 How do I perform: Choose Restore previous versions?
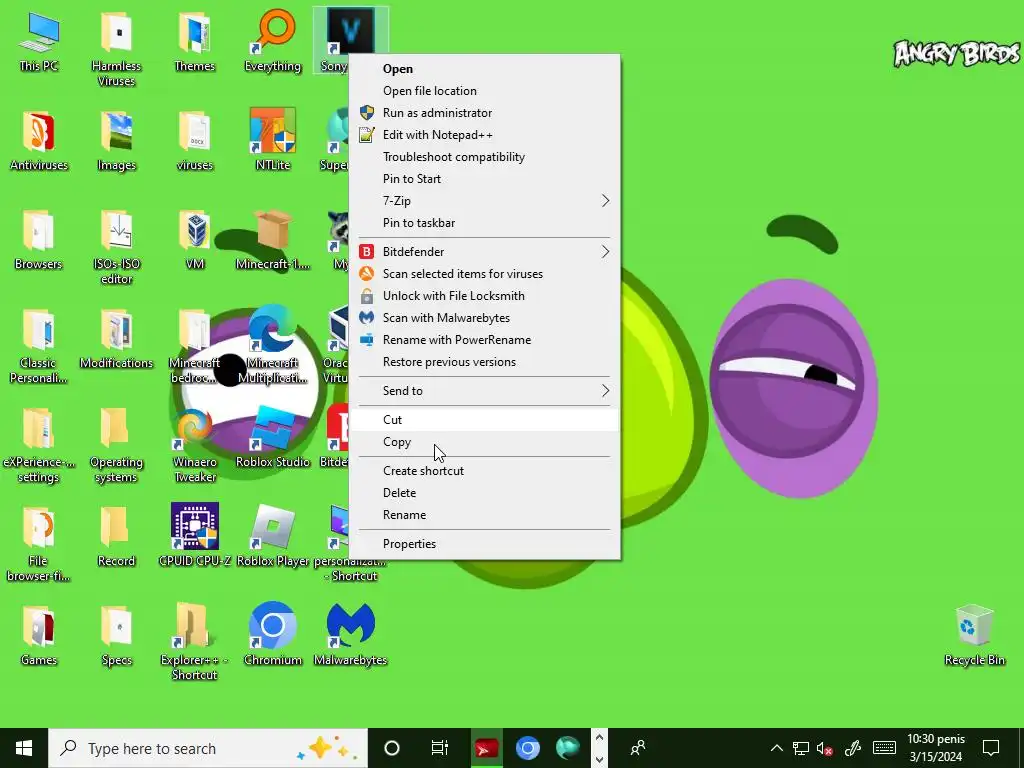(485, 362)
